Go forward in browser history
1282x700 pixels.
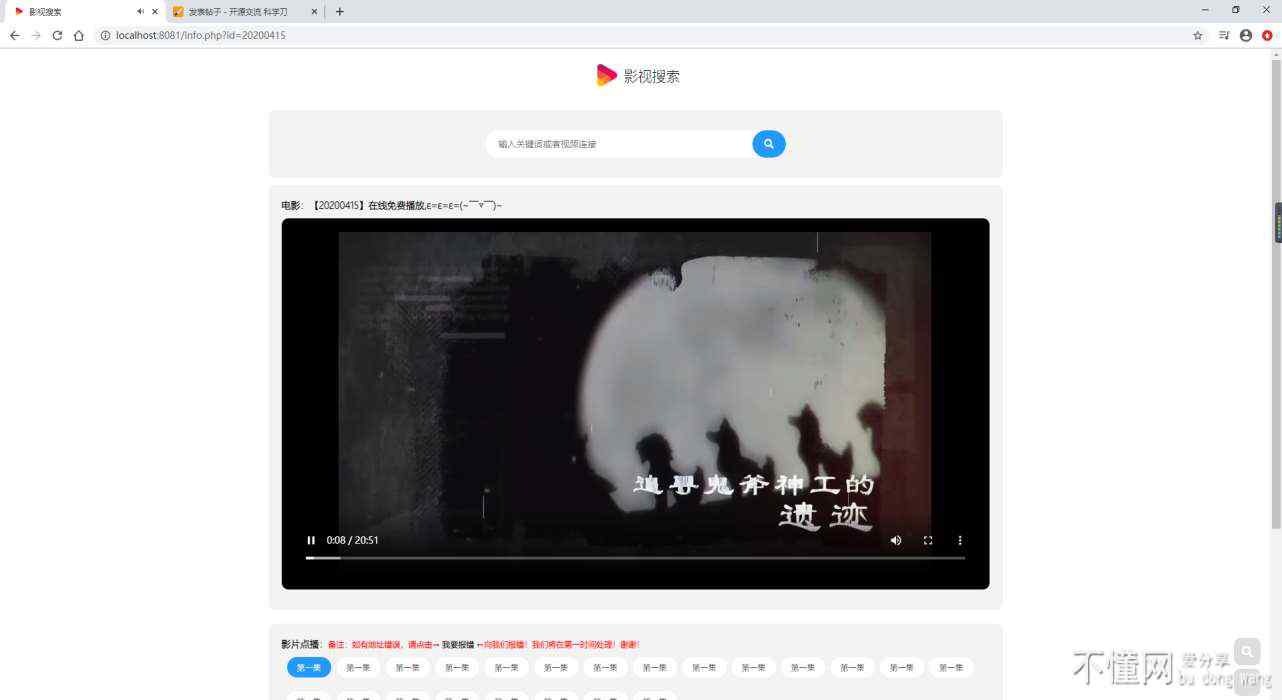click(36, 35)
